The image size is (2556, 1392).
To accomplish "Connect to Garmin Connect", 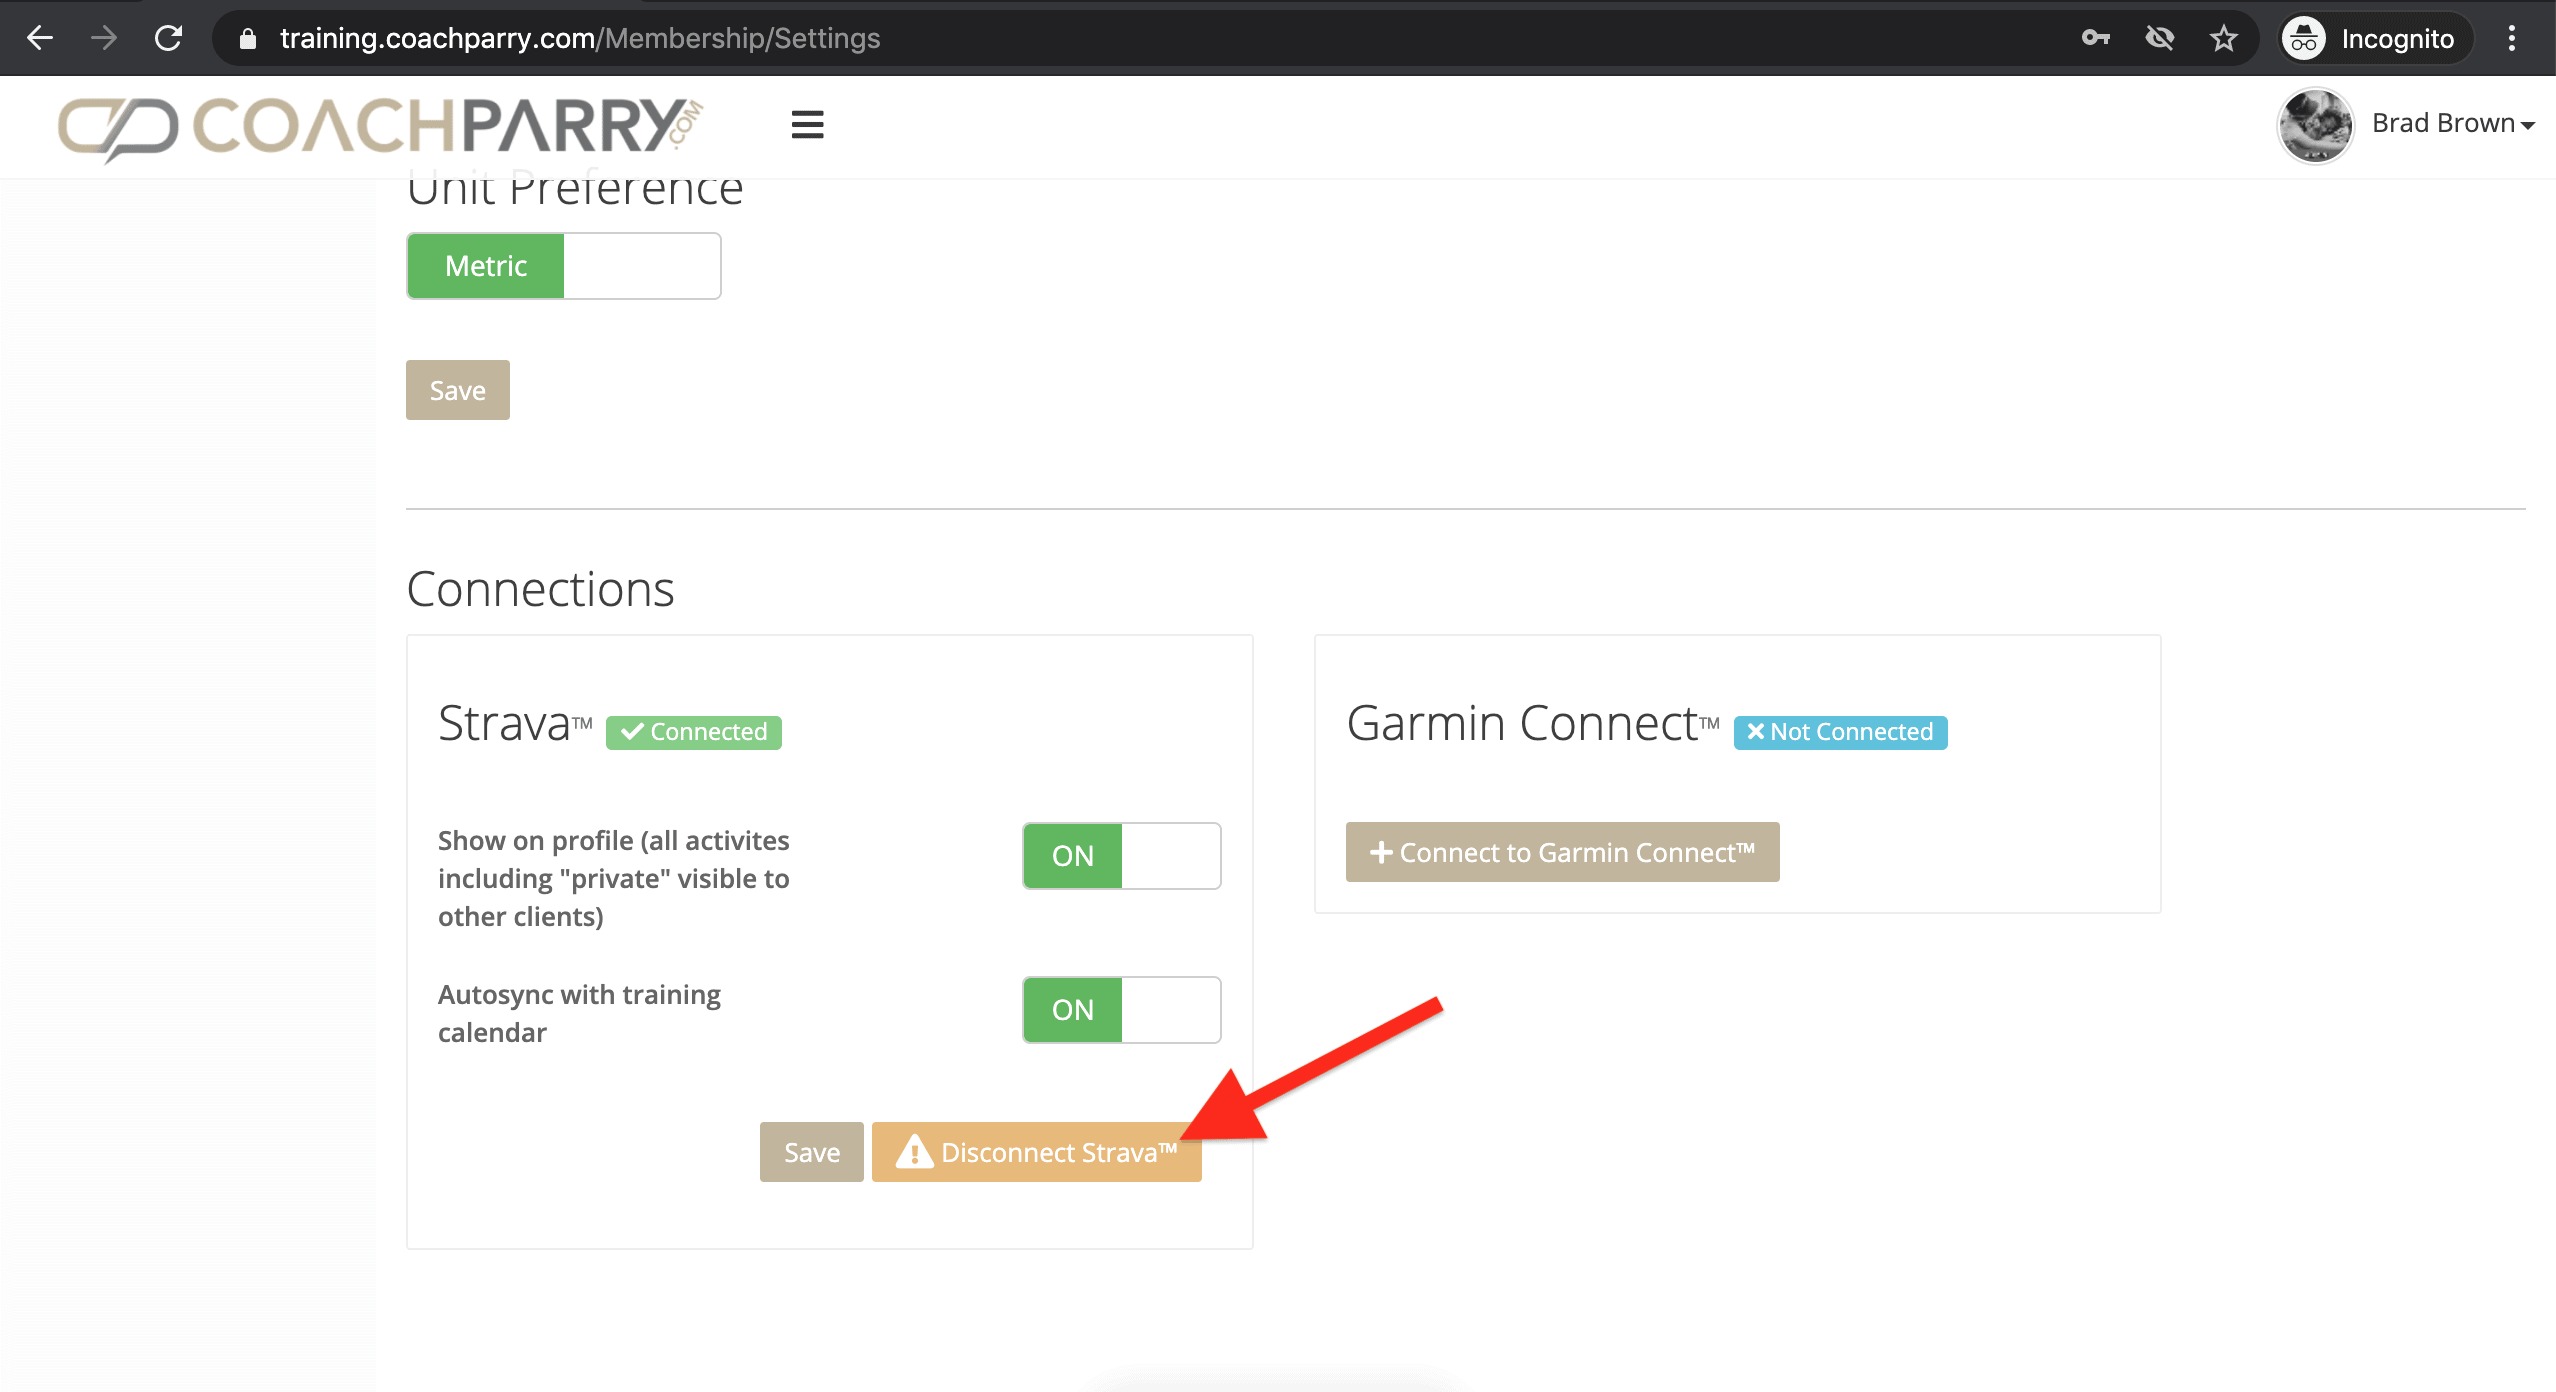I will [1562, 852].
